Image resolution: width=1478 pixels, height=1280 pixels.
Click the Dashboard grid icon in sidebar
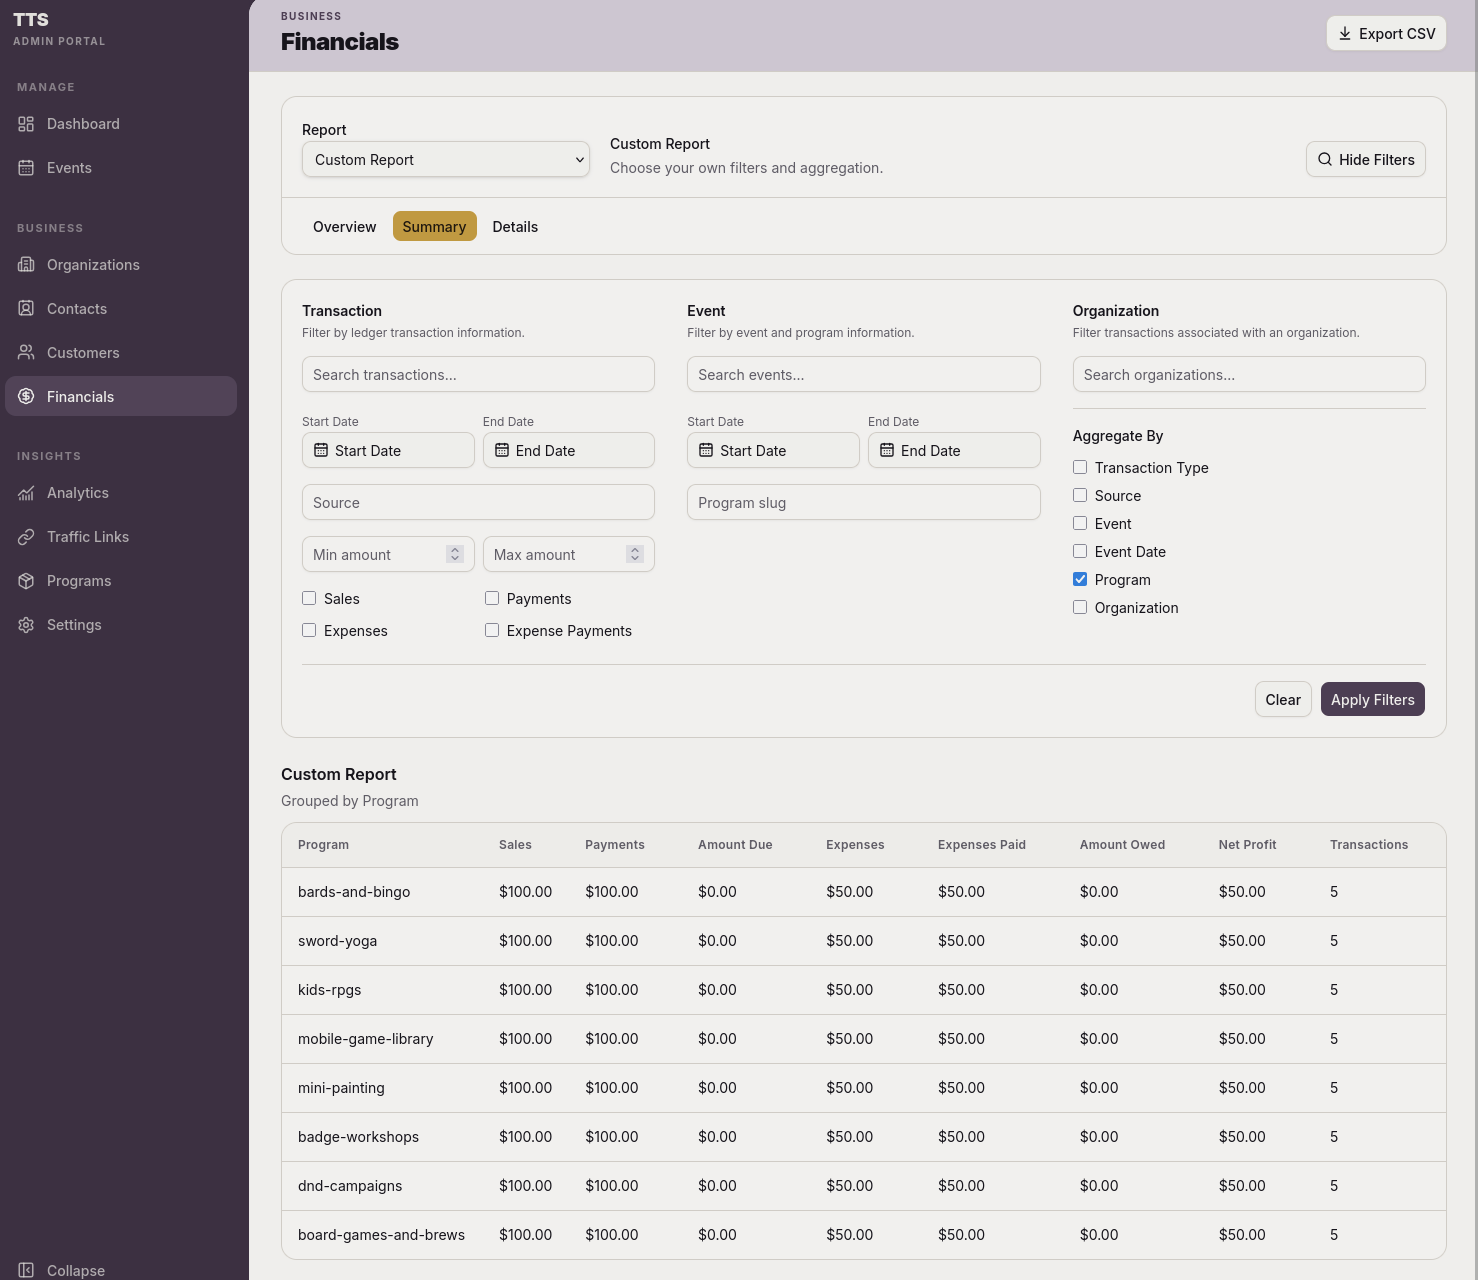(x=26, y=124)
